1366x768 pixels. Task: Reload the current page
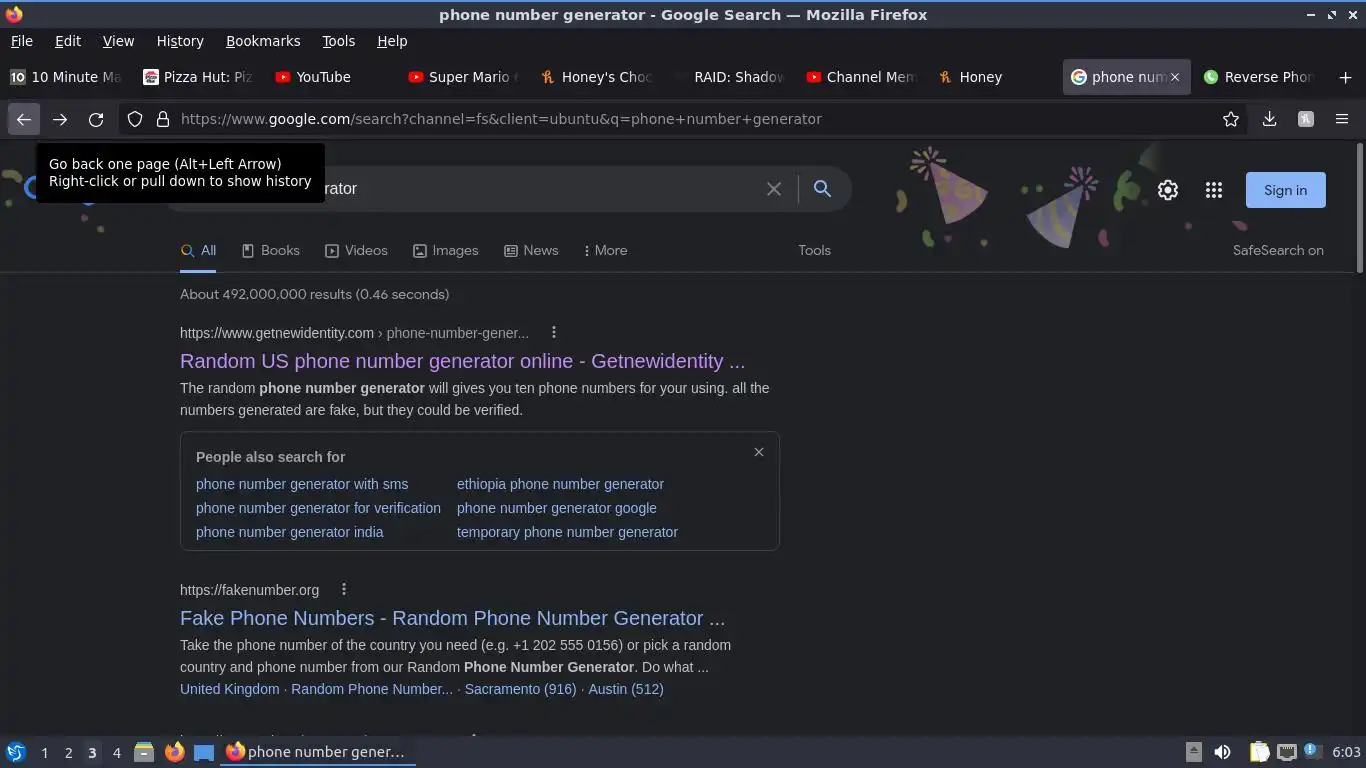[96, 119]
